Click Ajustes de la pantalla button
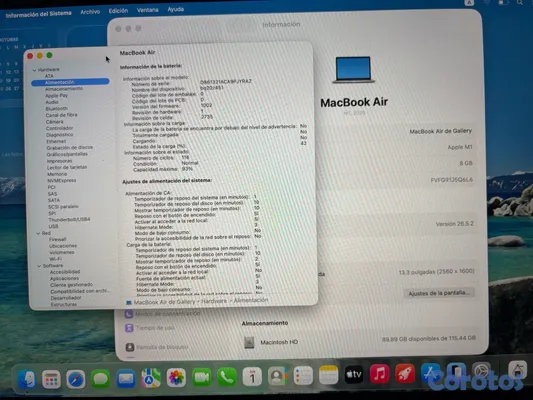Image resolution: width=533 pixels, height=400 pixels. coord(439,293)
